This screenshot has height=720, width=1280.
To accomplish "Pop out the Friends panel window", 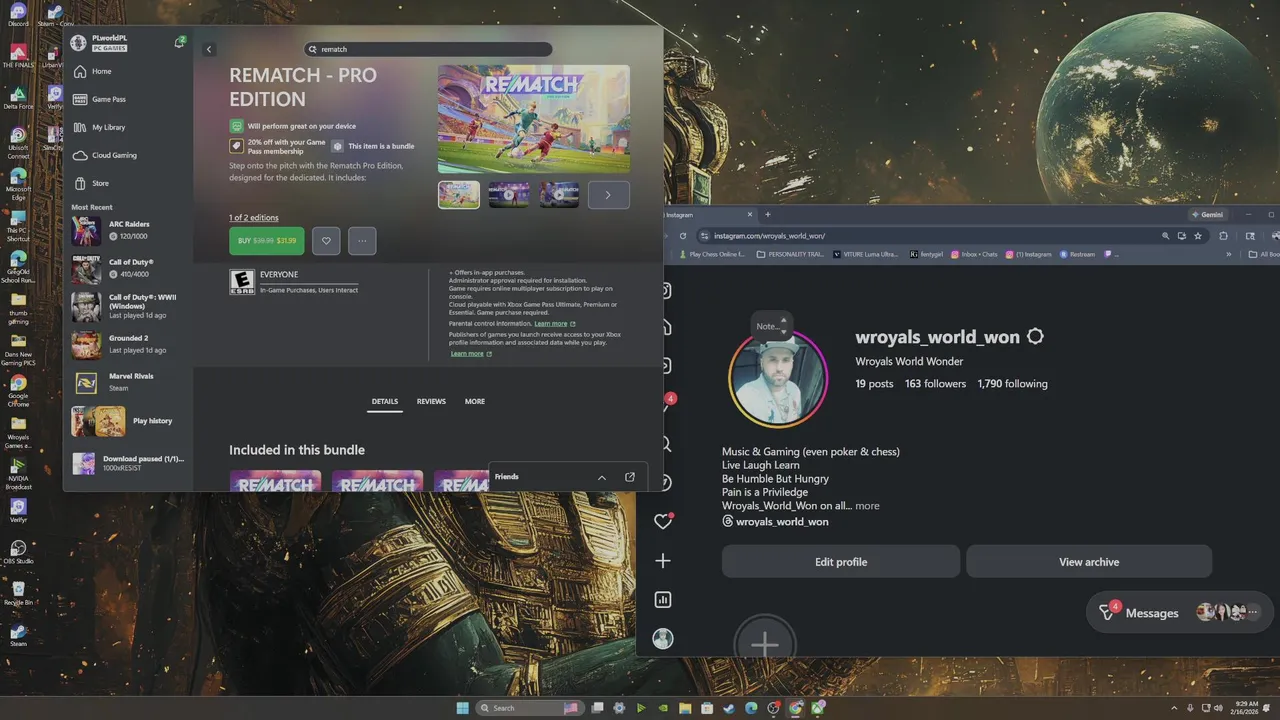I will pos(629,477).
